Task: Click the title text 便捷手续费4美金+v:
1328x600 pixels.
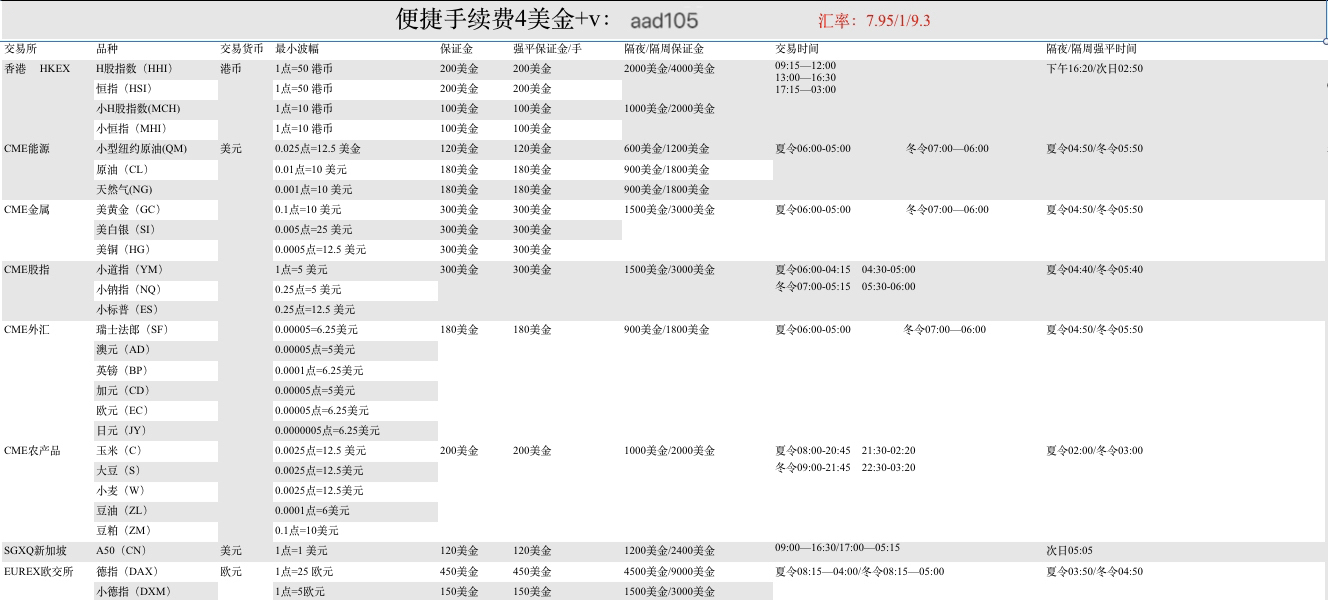Action: click(x=504, y=19)
